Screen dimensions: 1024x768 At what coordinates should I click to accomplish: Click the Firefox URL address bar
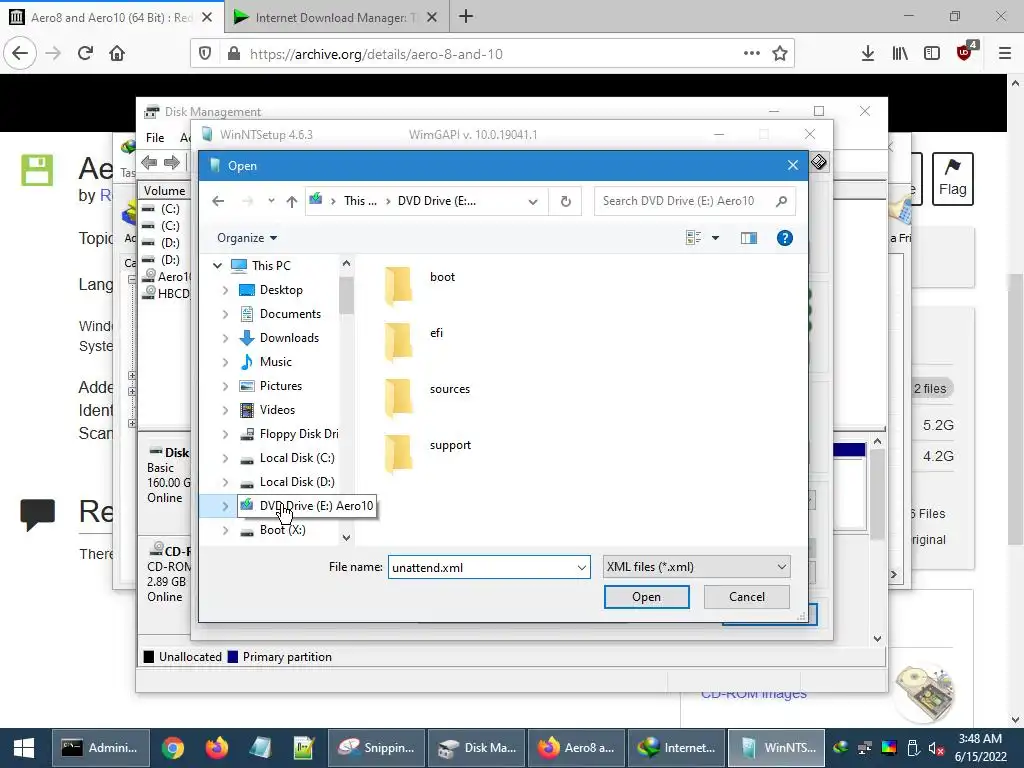click(493, 54)
